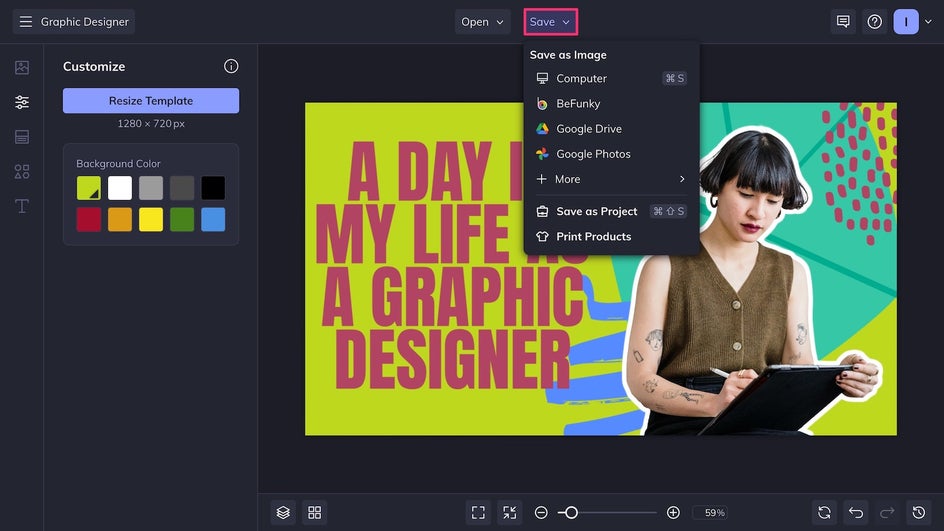Image resolution: width=944 pixels, height=531 pixels.
Task: Click the Graphic Designer title
Action: point(84,22)
